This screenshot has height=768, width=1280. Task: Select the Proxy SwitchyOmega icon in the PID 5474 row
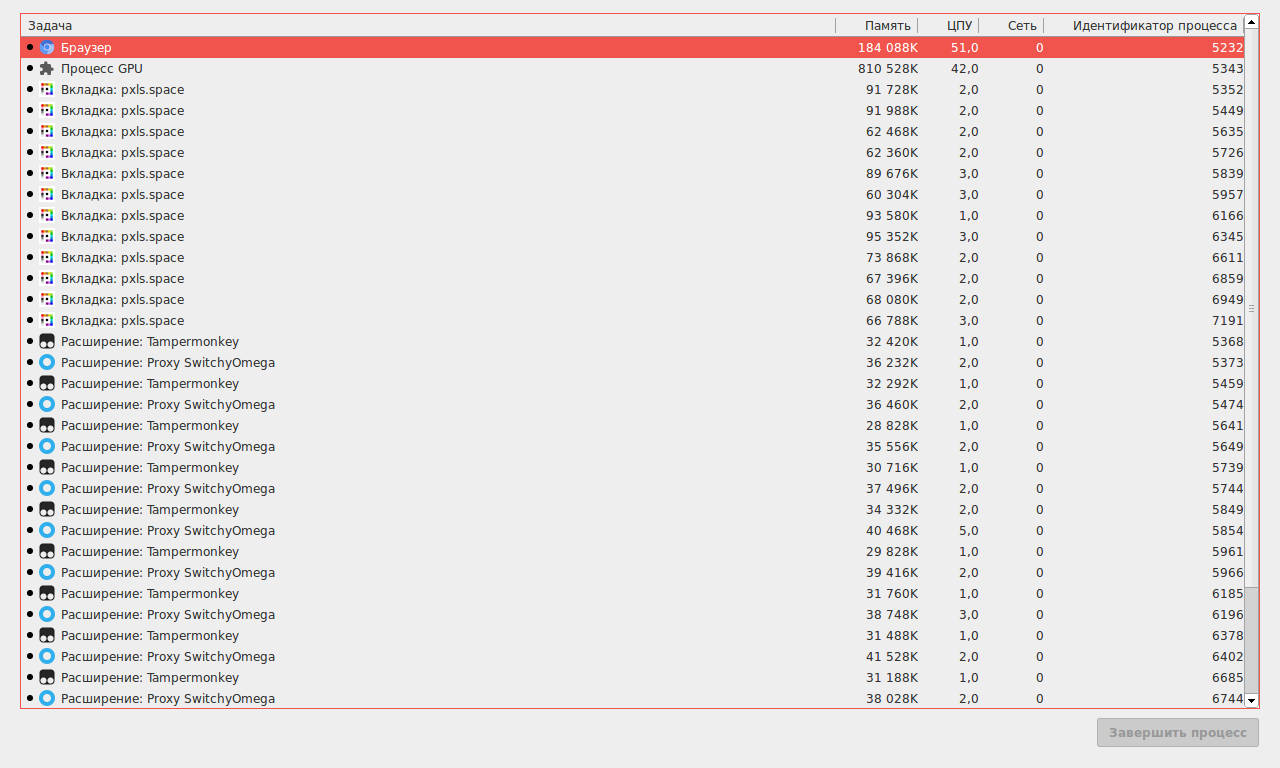tap(47, 405)
